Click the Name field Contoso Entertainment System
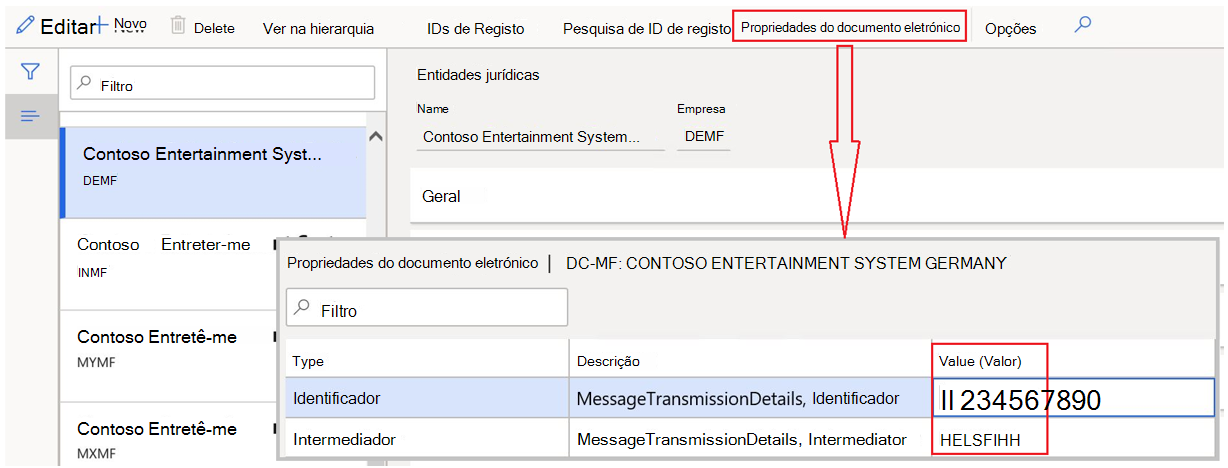 point(541,136)
